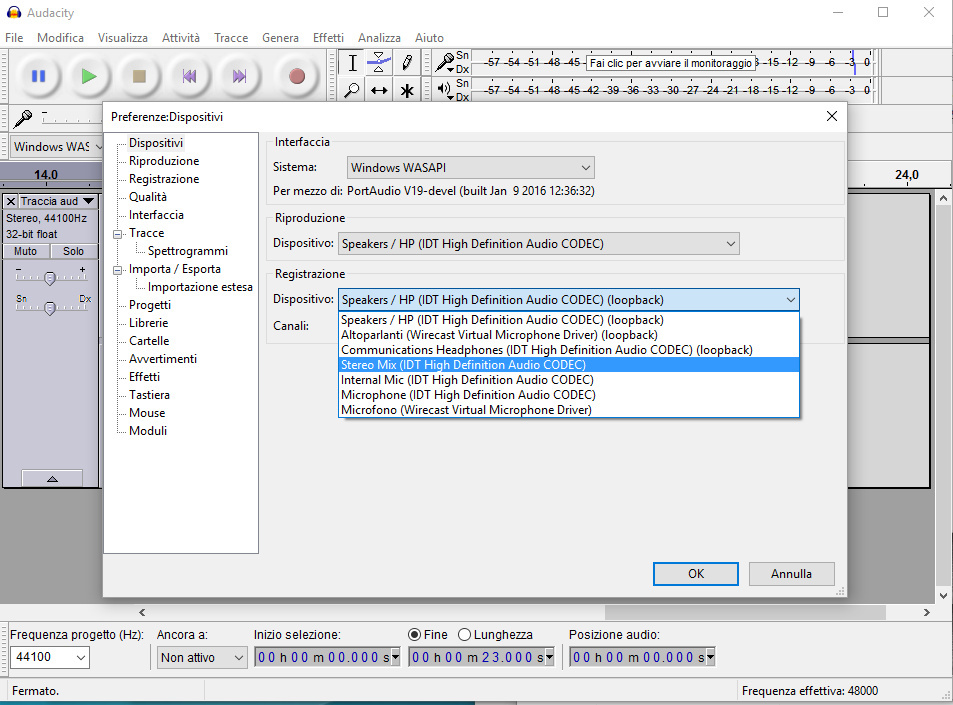Select the Zoom magnifier tool
Screen dimensions: 953x705
352,90
